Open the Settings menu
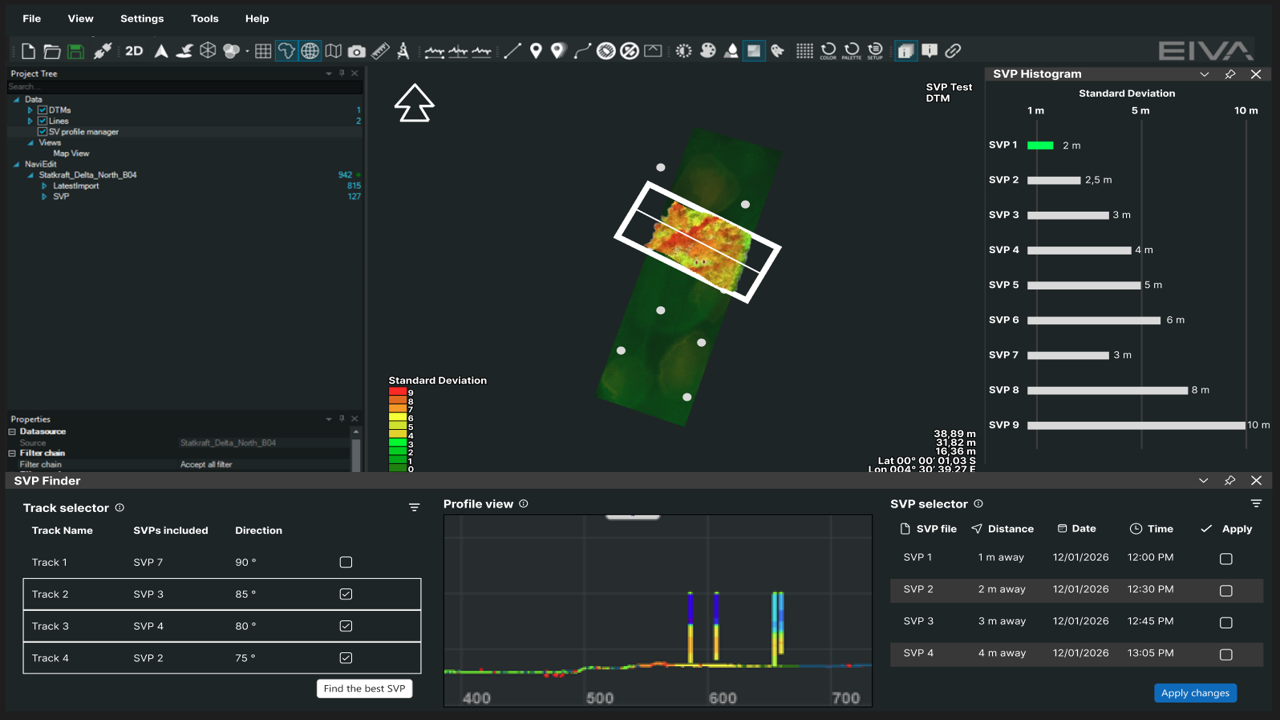The height and width of the screenshot is (720, 1280). (142, 19)
